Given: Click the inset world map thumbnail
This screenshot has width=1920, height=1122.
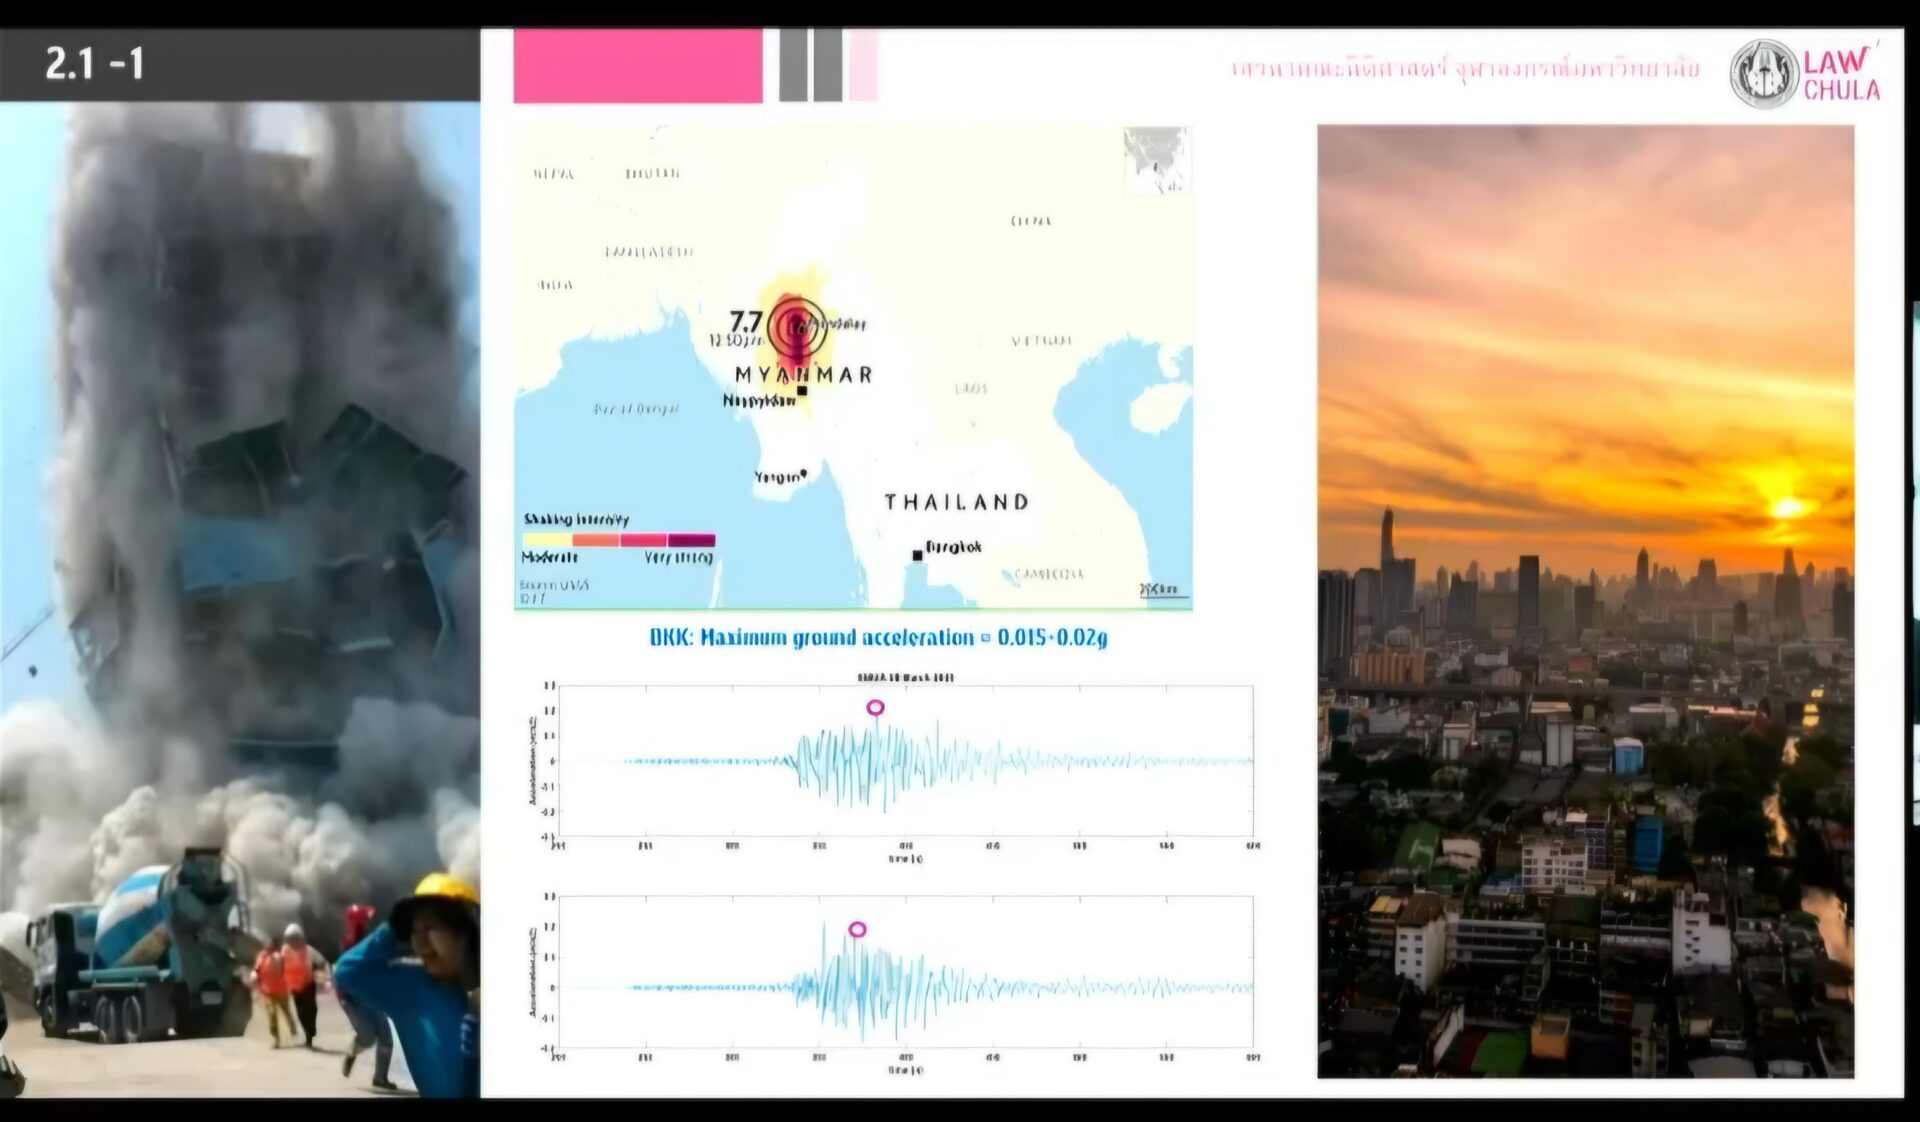Looking at the screenshot, I should click(x=1157, y=161).
